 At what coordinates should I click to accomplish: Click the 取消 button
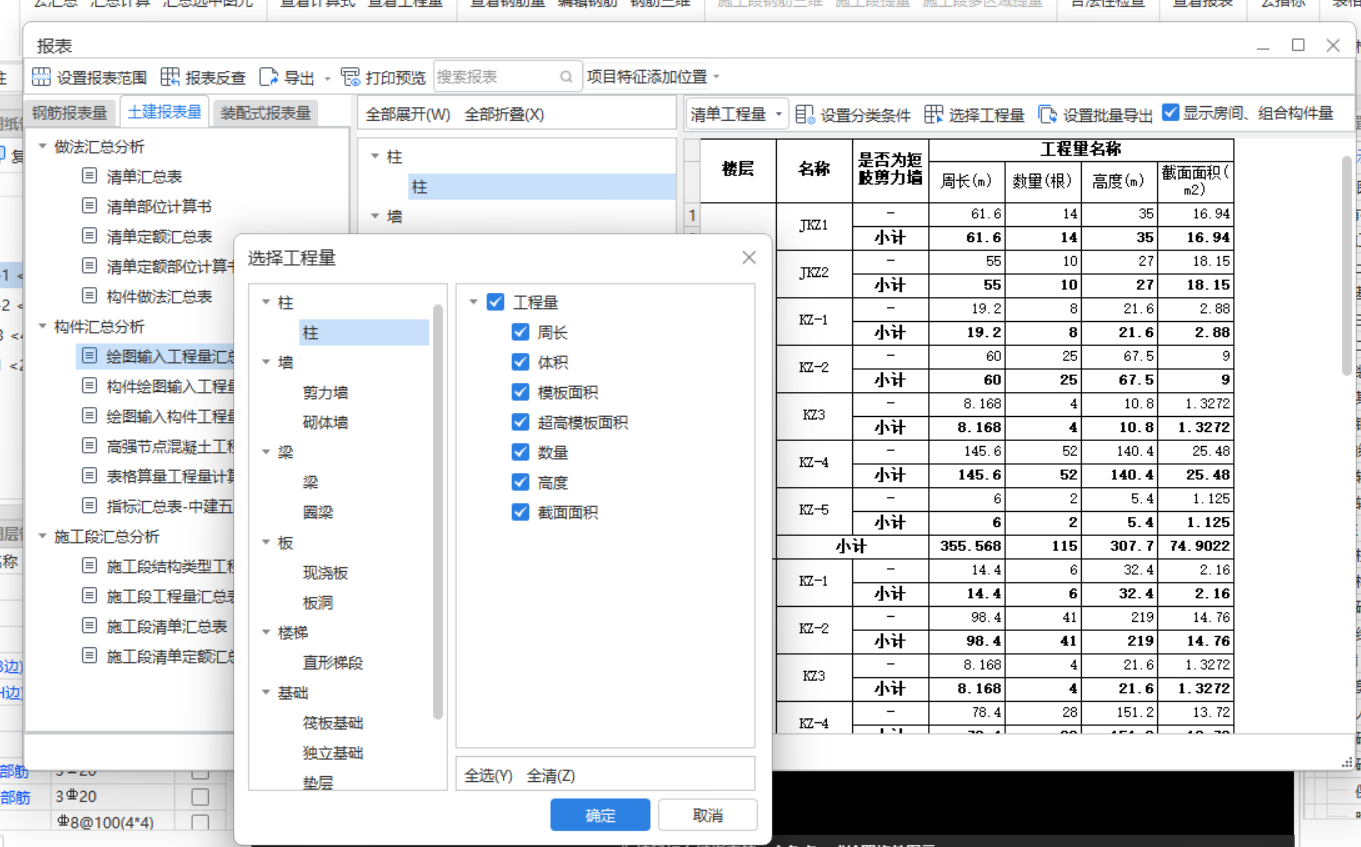(x=707, y=815)
